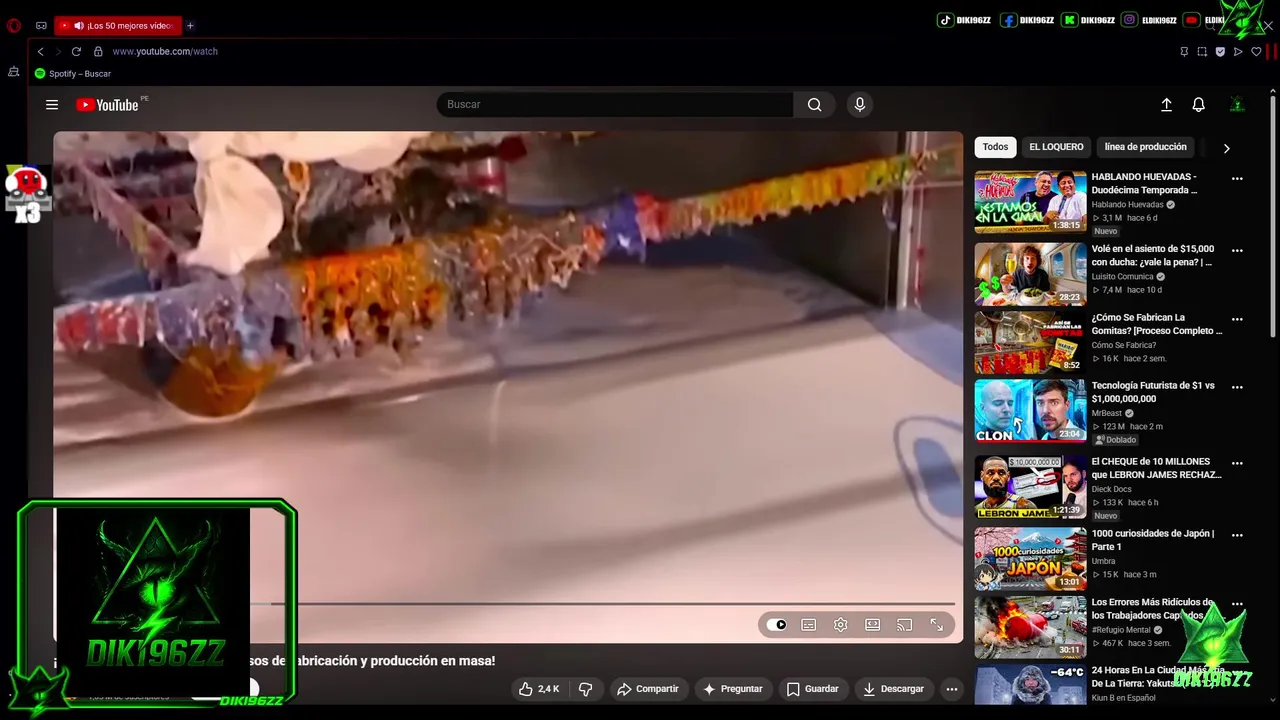Open the notifications bell

coord(1198,105)
